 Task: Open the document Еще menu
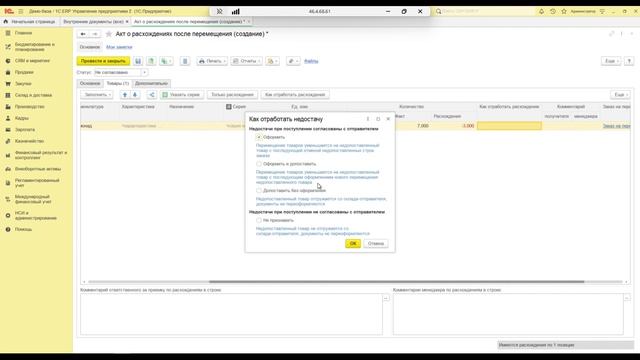pyautogui.click(x=611, y=61)
